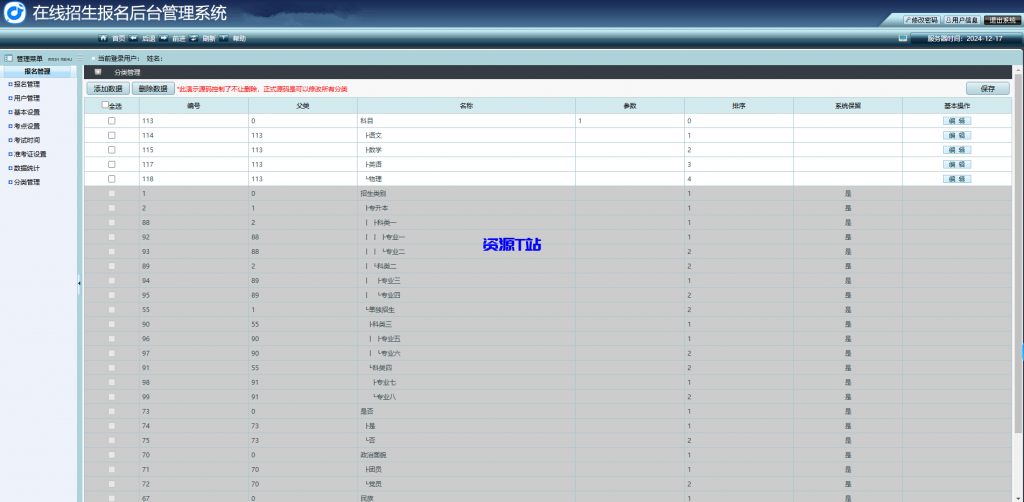Image resolution: width=1024 pixels, height=502 pixels.
Task: Click the Help (帮助) icon
Action: [224, 38]
